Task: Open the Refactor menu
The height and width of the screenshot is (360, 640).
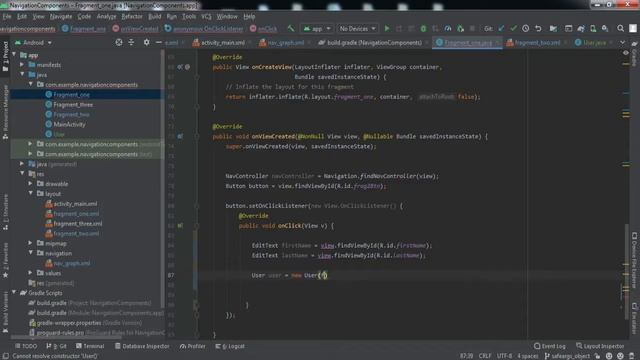Action: (132, 17)
